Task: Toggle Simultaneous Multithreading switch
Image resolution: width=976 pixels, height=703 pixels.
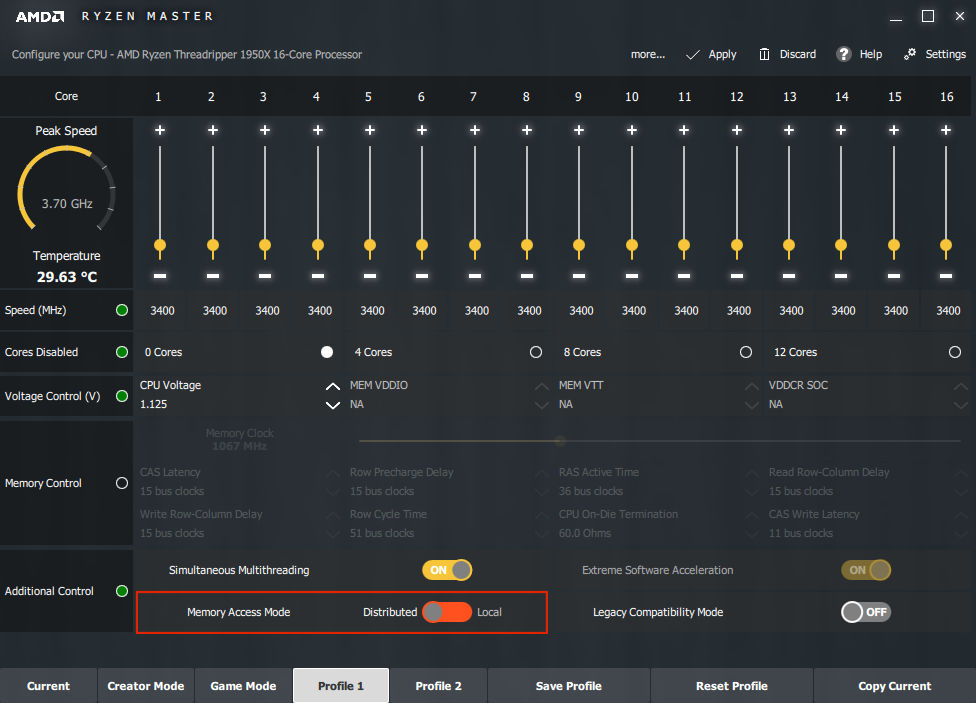Action: pos(447,570)
